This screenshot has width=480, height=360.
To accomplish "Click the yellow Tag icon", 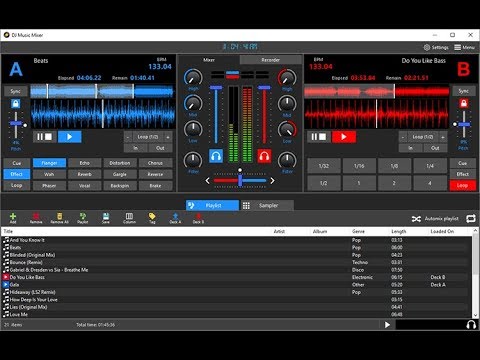I will [152, 218].
